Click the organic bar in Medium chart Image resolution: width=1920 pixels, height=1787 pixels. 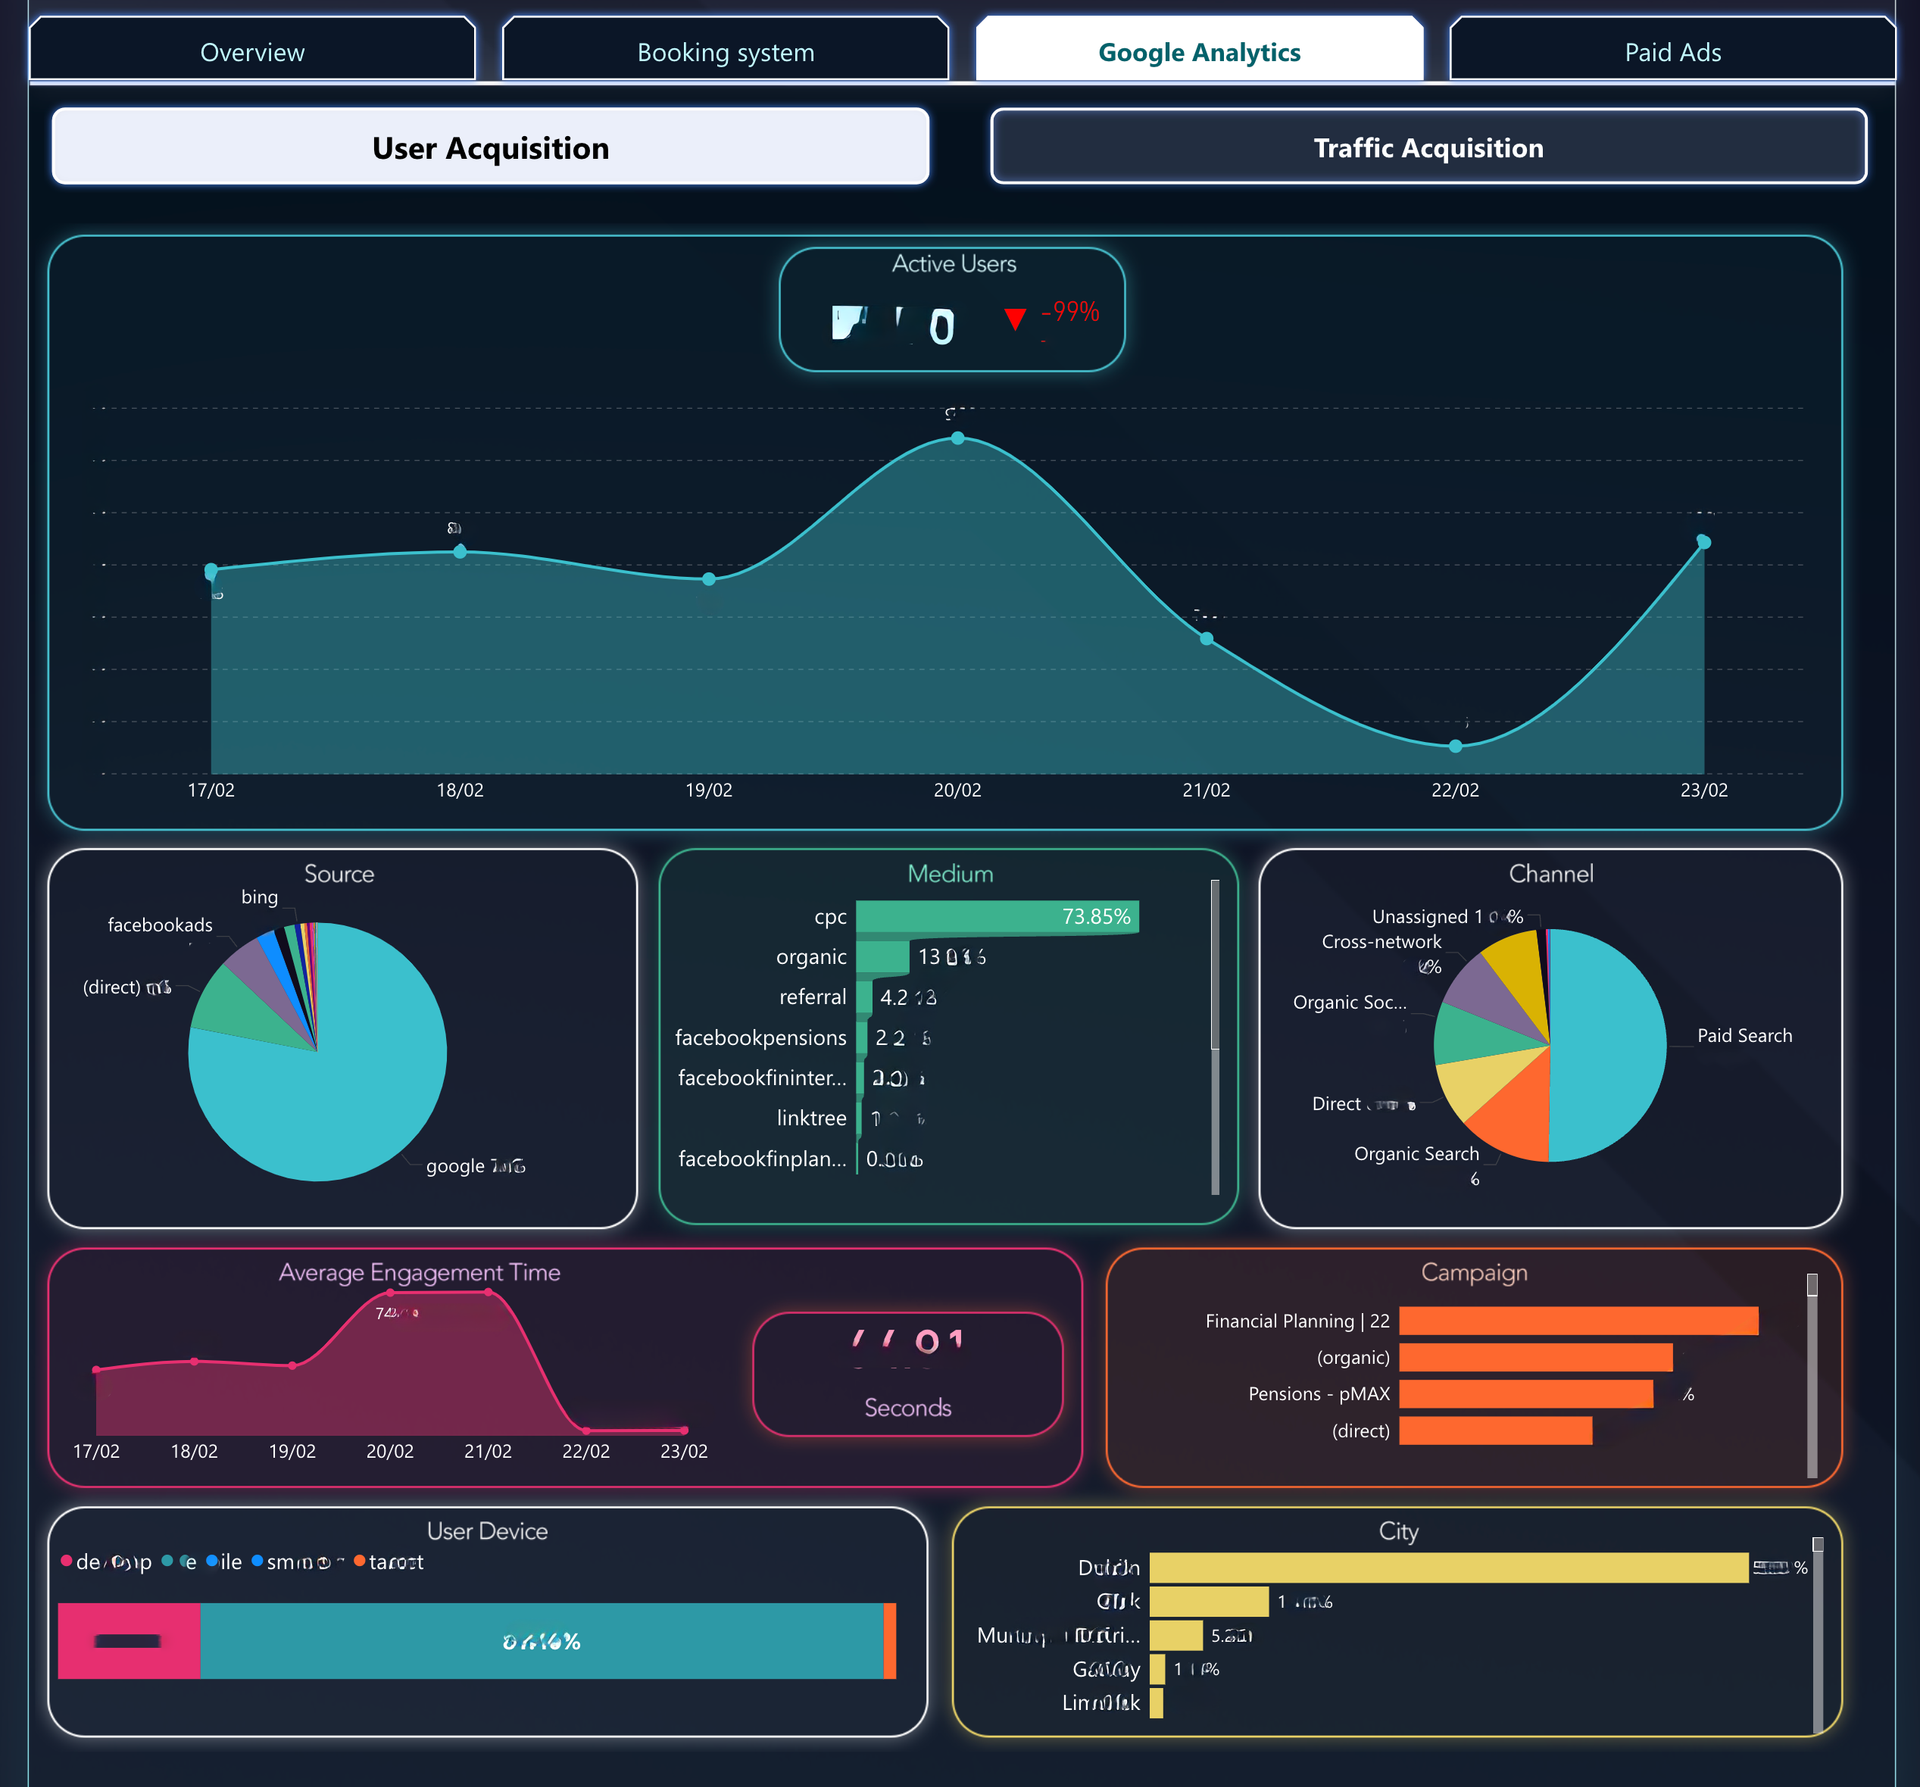pos(883,957)
